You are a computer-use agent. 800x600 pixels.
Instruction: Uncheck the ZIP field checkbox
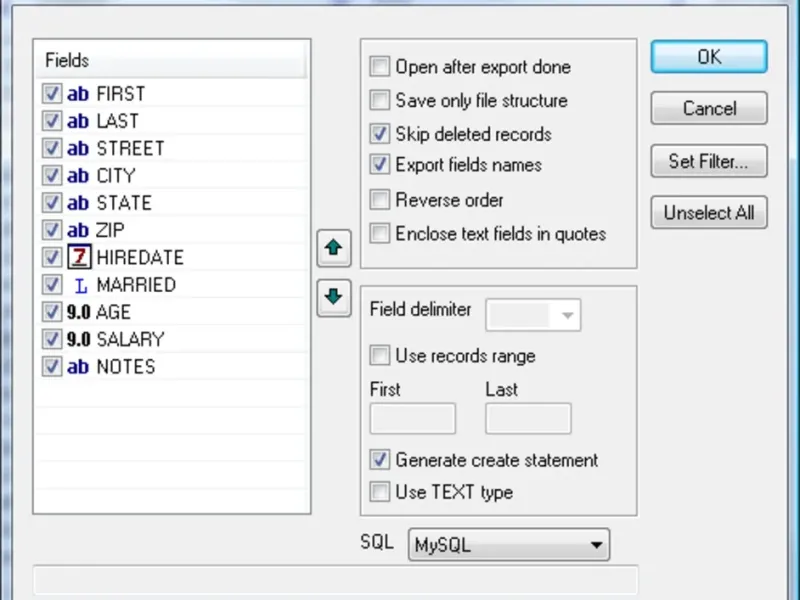[52, 231]
